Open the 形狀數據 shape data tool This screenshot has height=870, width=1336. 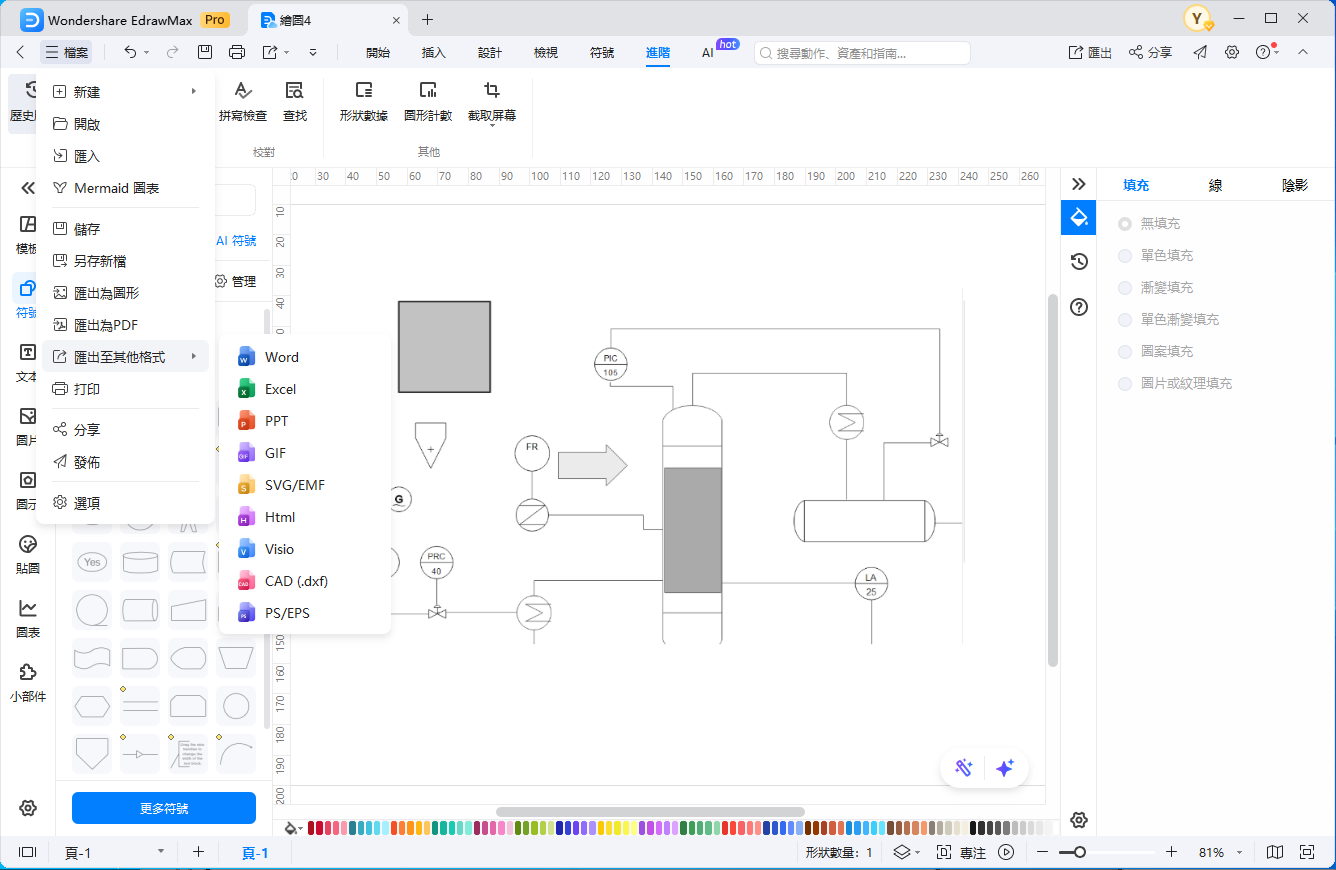(x=363, y=91)
